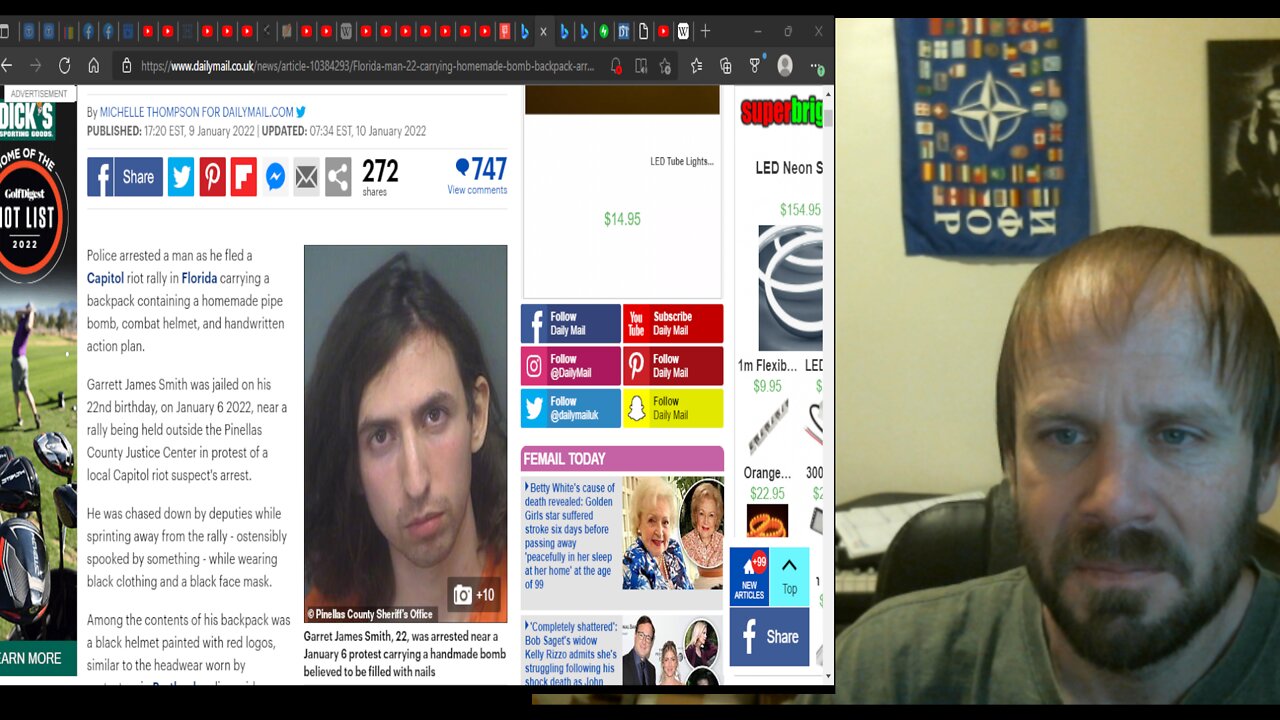Pin the article on Pinterest
This screenshot has height=720, width=1280.
212,177
